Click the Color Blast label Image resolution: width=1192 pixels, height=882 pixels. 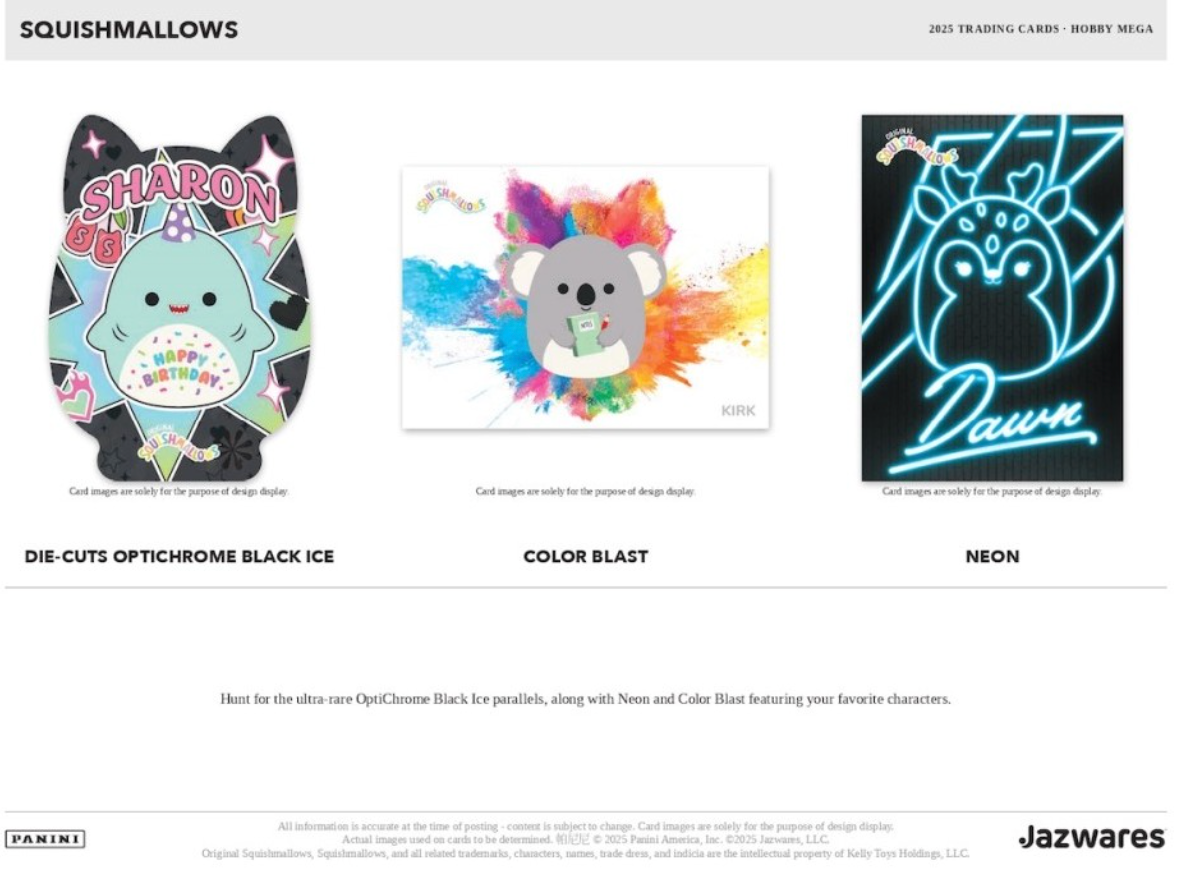pyautogui.click(x=585, y=557)
